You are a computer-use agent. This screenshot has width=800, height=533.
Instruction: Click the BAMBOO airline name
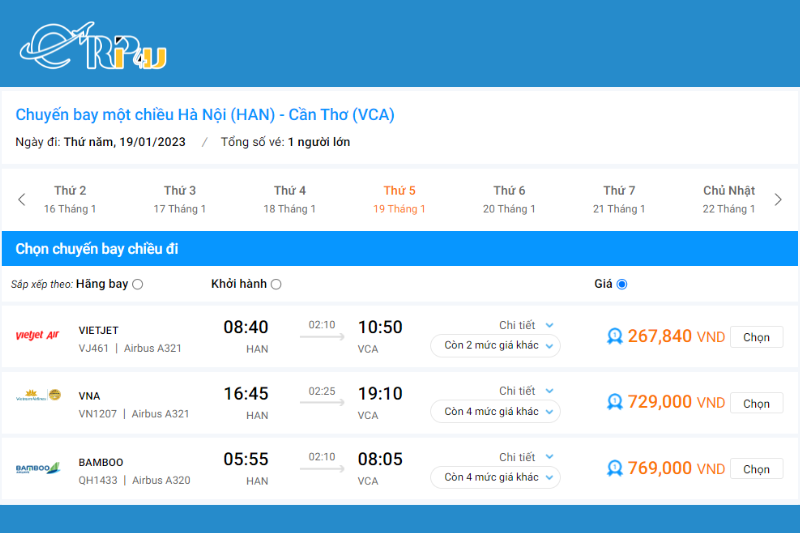pos(101,462)
